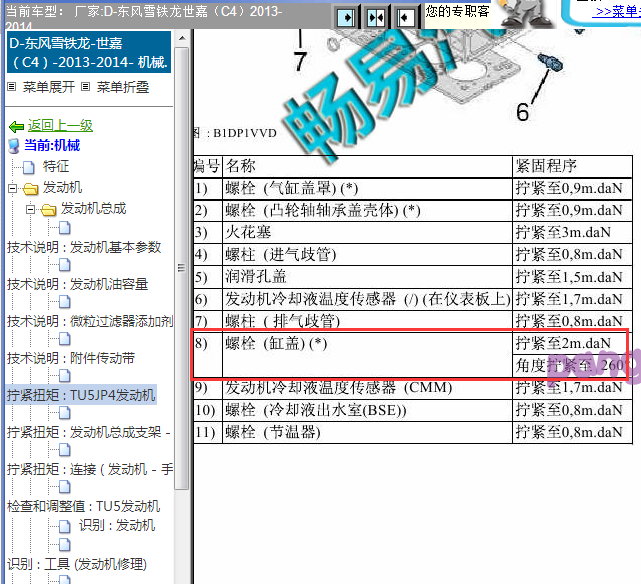Open 技术说明:发动机基本参数
Viewport: 641px width, 584px height.
tap(84, 247)
